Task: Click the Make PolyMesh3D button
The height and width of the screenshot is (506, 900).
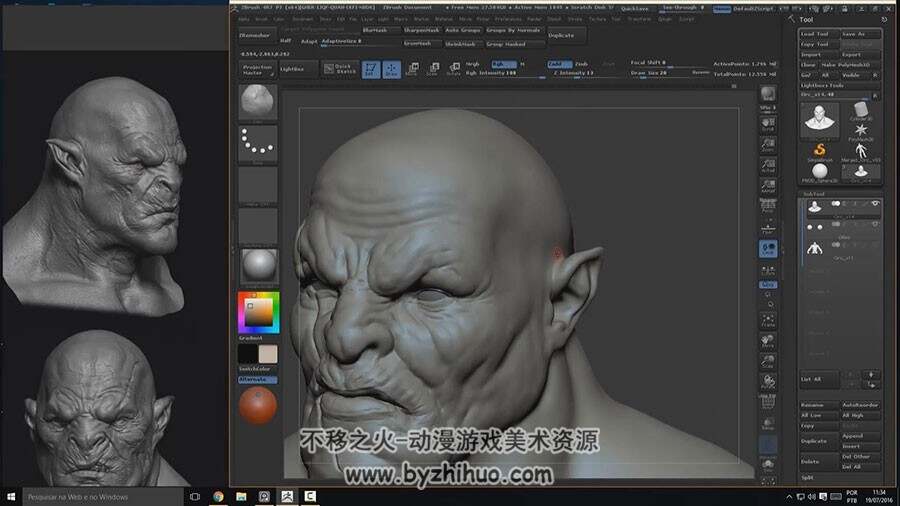Action: tap(850, 65)
